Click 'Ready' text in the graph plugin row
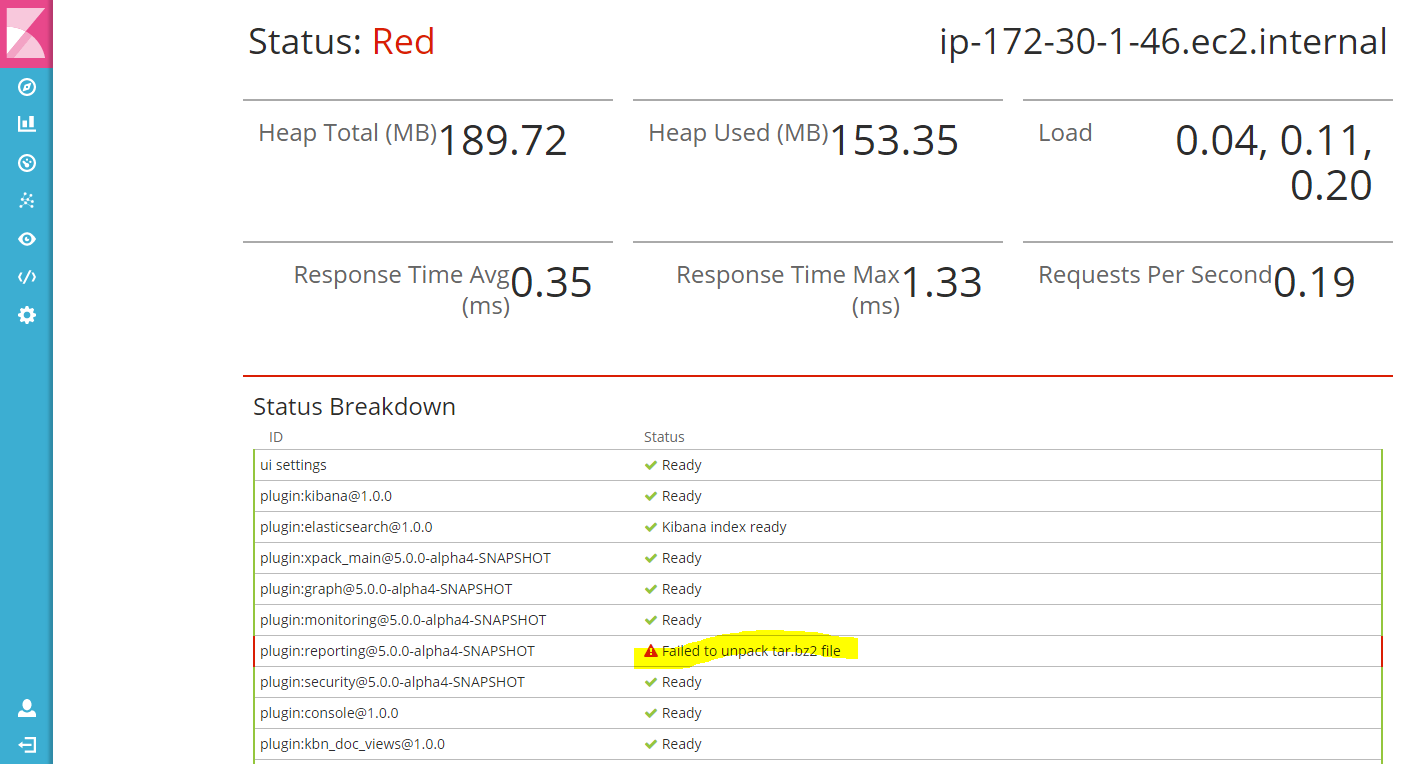Screen dimensions: 1401x764 tap(682, 589)
